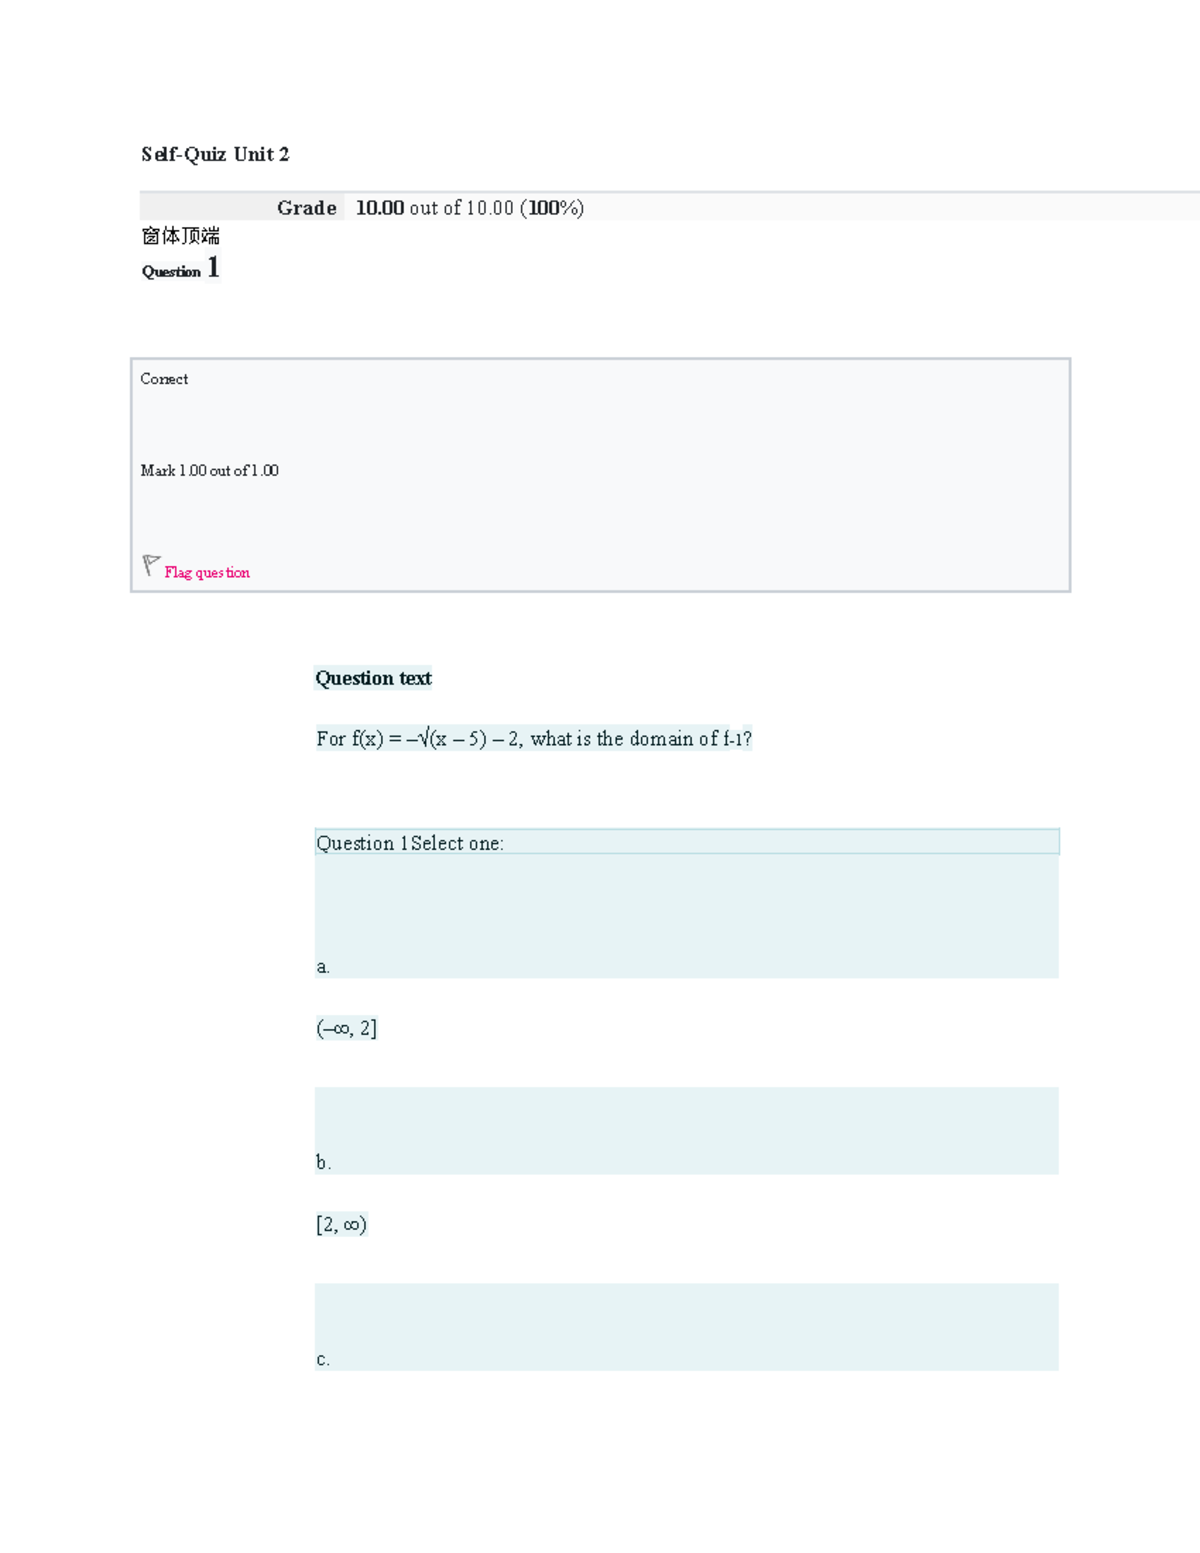Choose the answer [2, ∞)
Image resolution: width=1200 pixels, height=1553 pixels.
tap(341, 1225)
